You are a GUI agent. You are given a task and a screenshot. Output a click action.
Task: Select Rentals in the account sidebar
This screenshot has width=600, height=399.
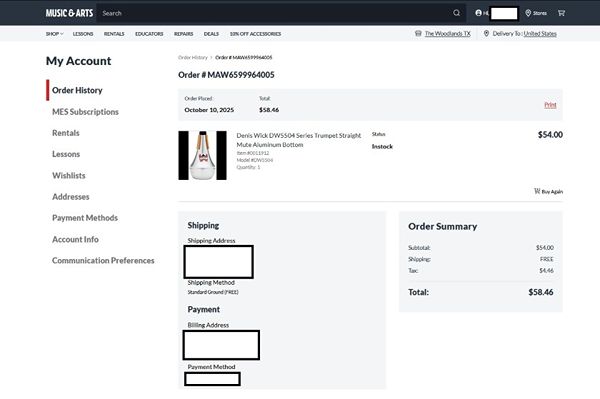click(66, 133)
